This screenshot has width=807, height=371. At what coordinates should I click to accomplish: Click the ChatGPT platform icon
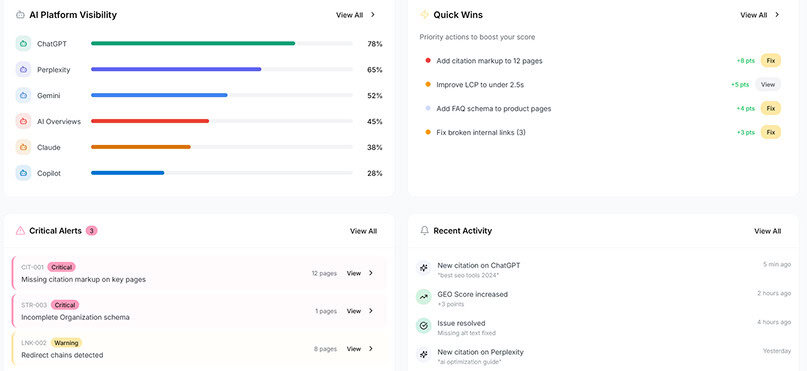point(23,44)
